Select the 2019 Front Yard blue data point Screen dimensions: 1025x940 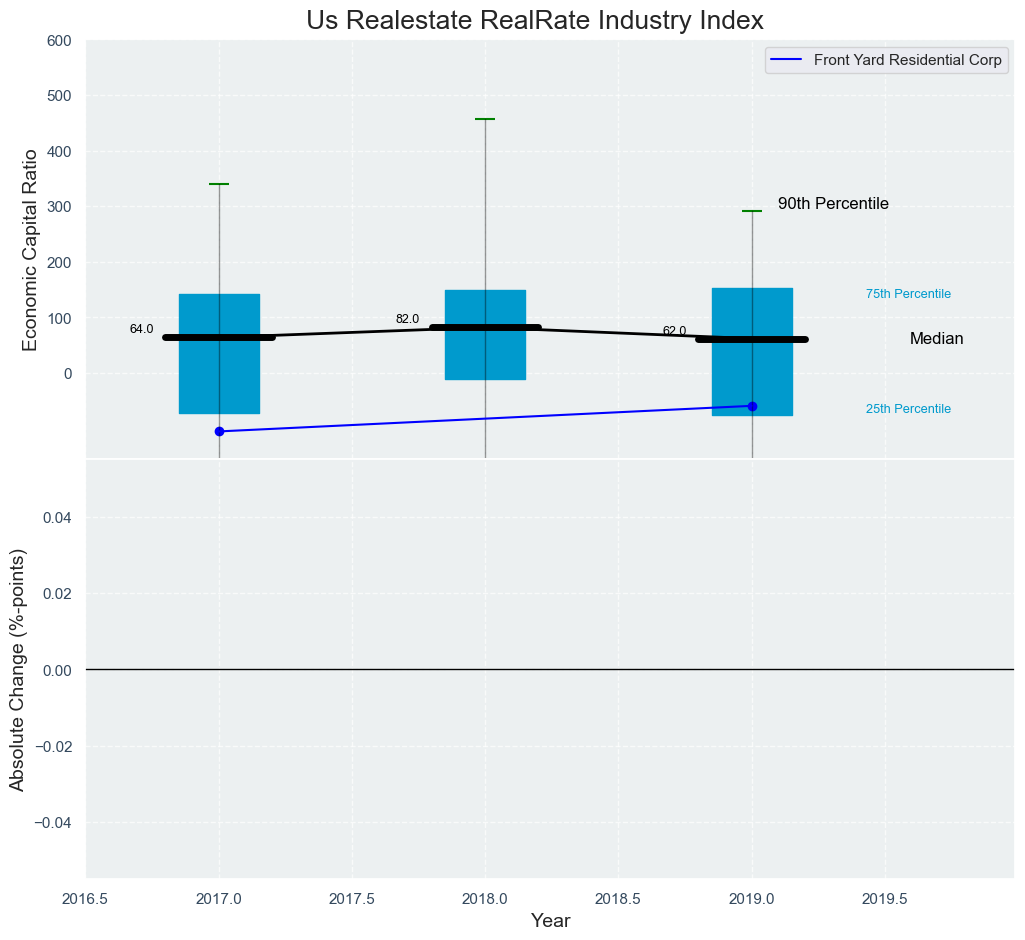(752, 406)
